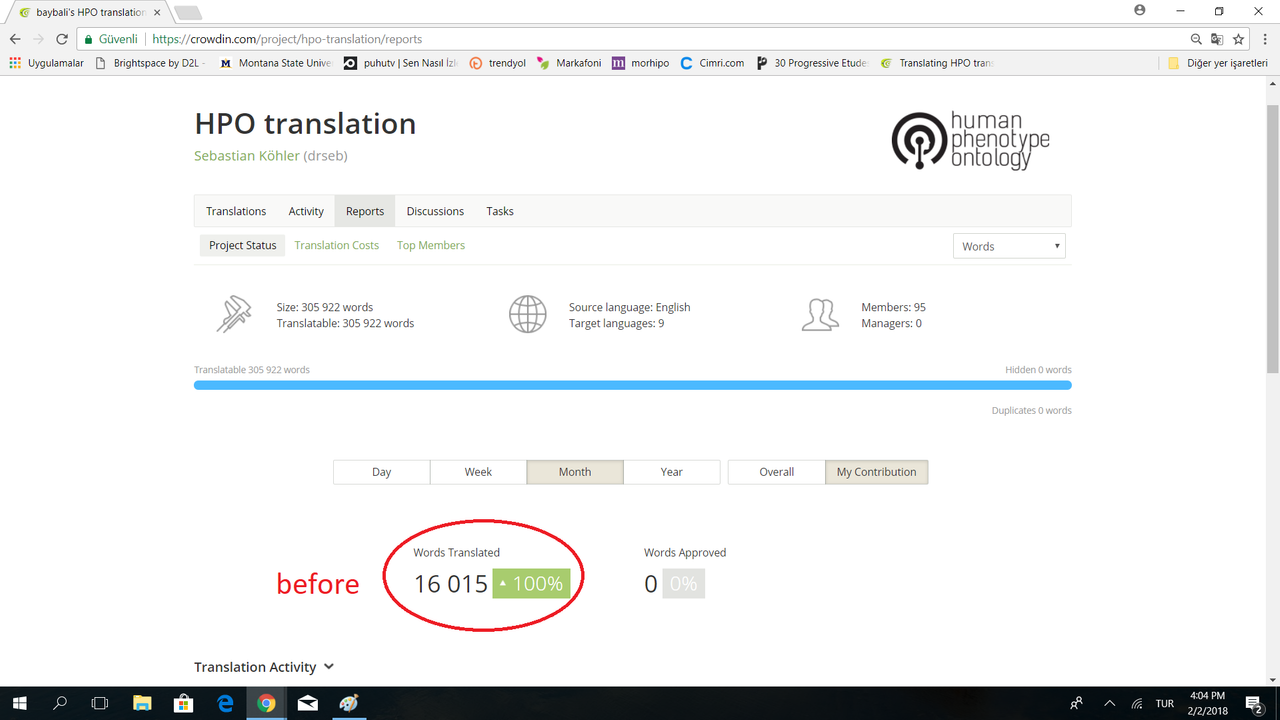Open Sebastian Köhler's profile link
Viewport: 1280px width, 720px height.
[247, 156]
